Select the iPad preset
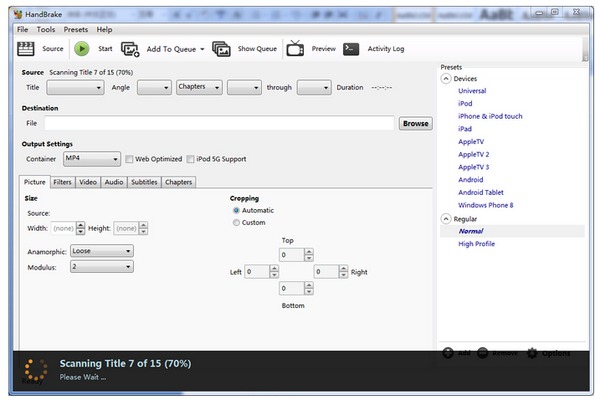 pos(465,129)
